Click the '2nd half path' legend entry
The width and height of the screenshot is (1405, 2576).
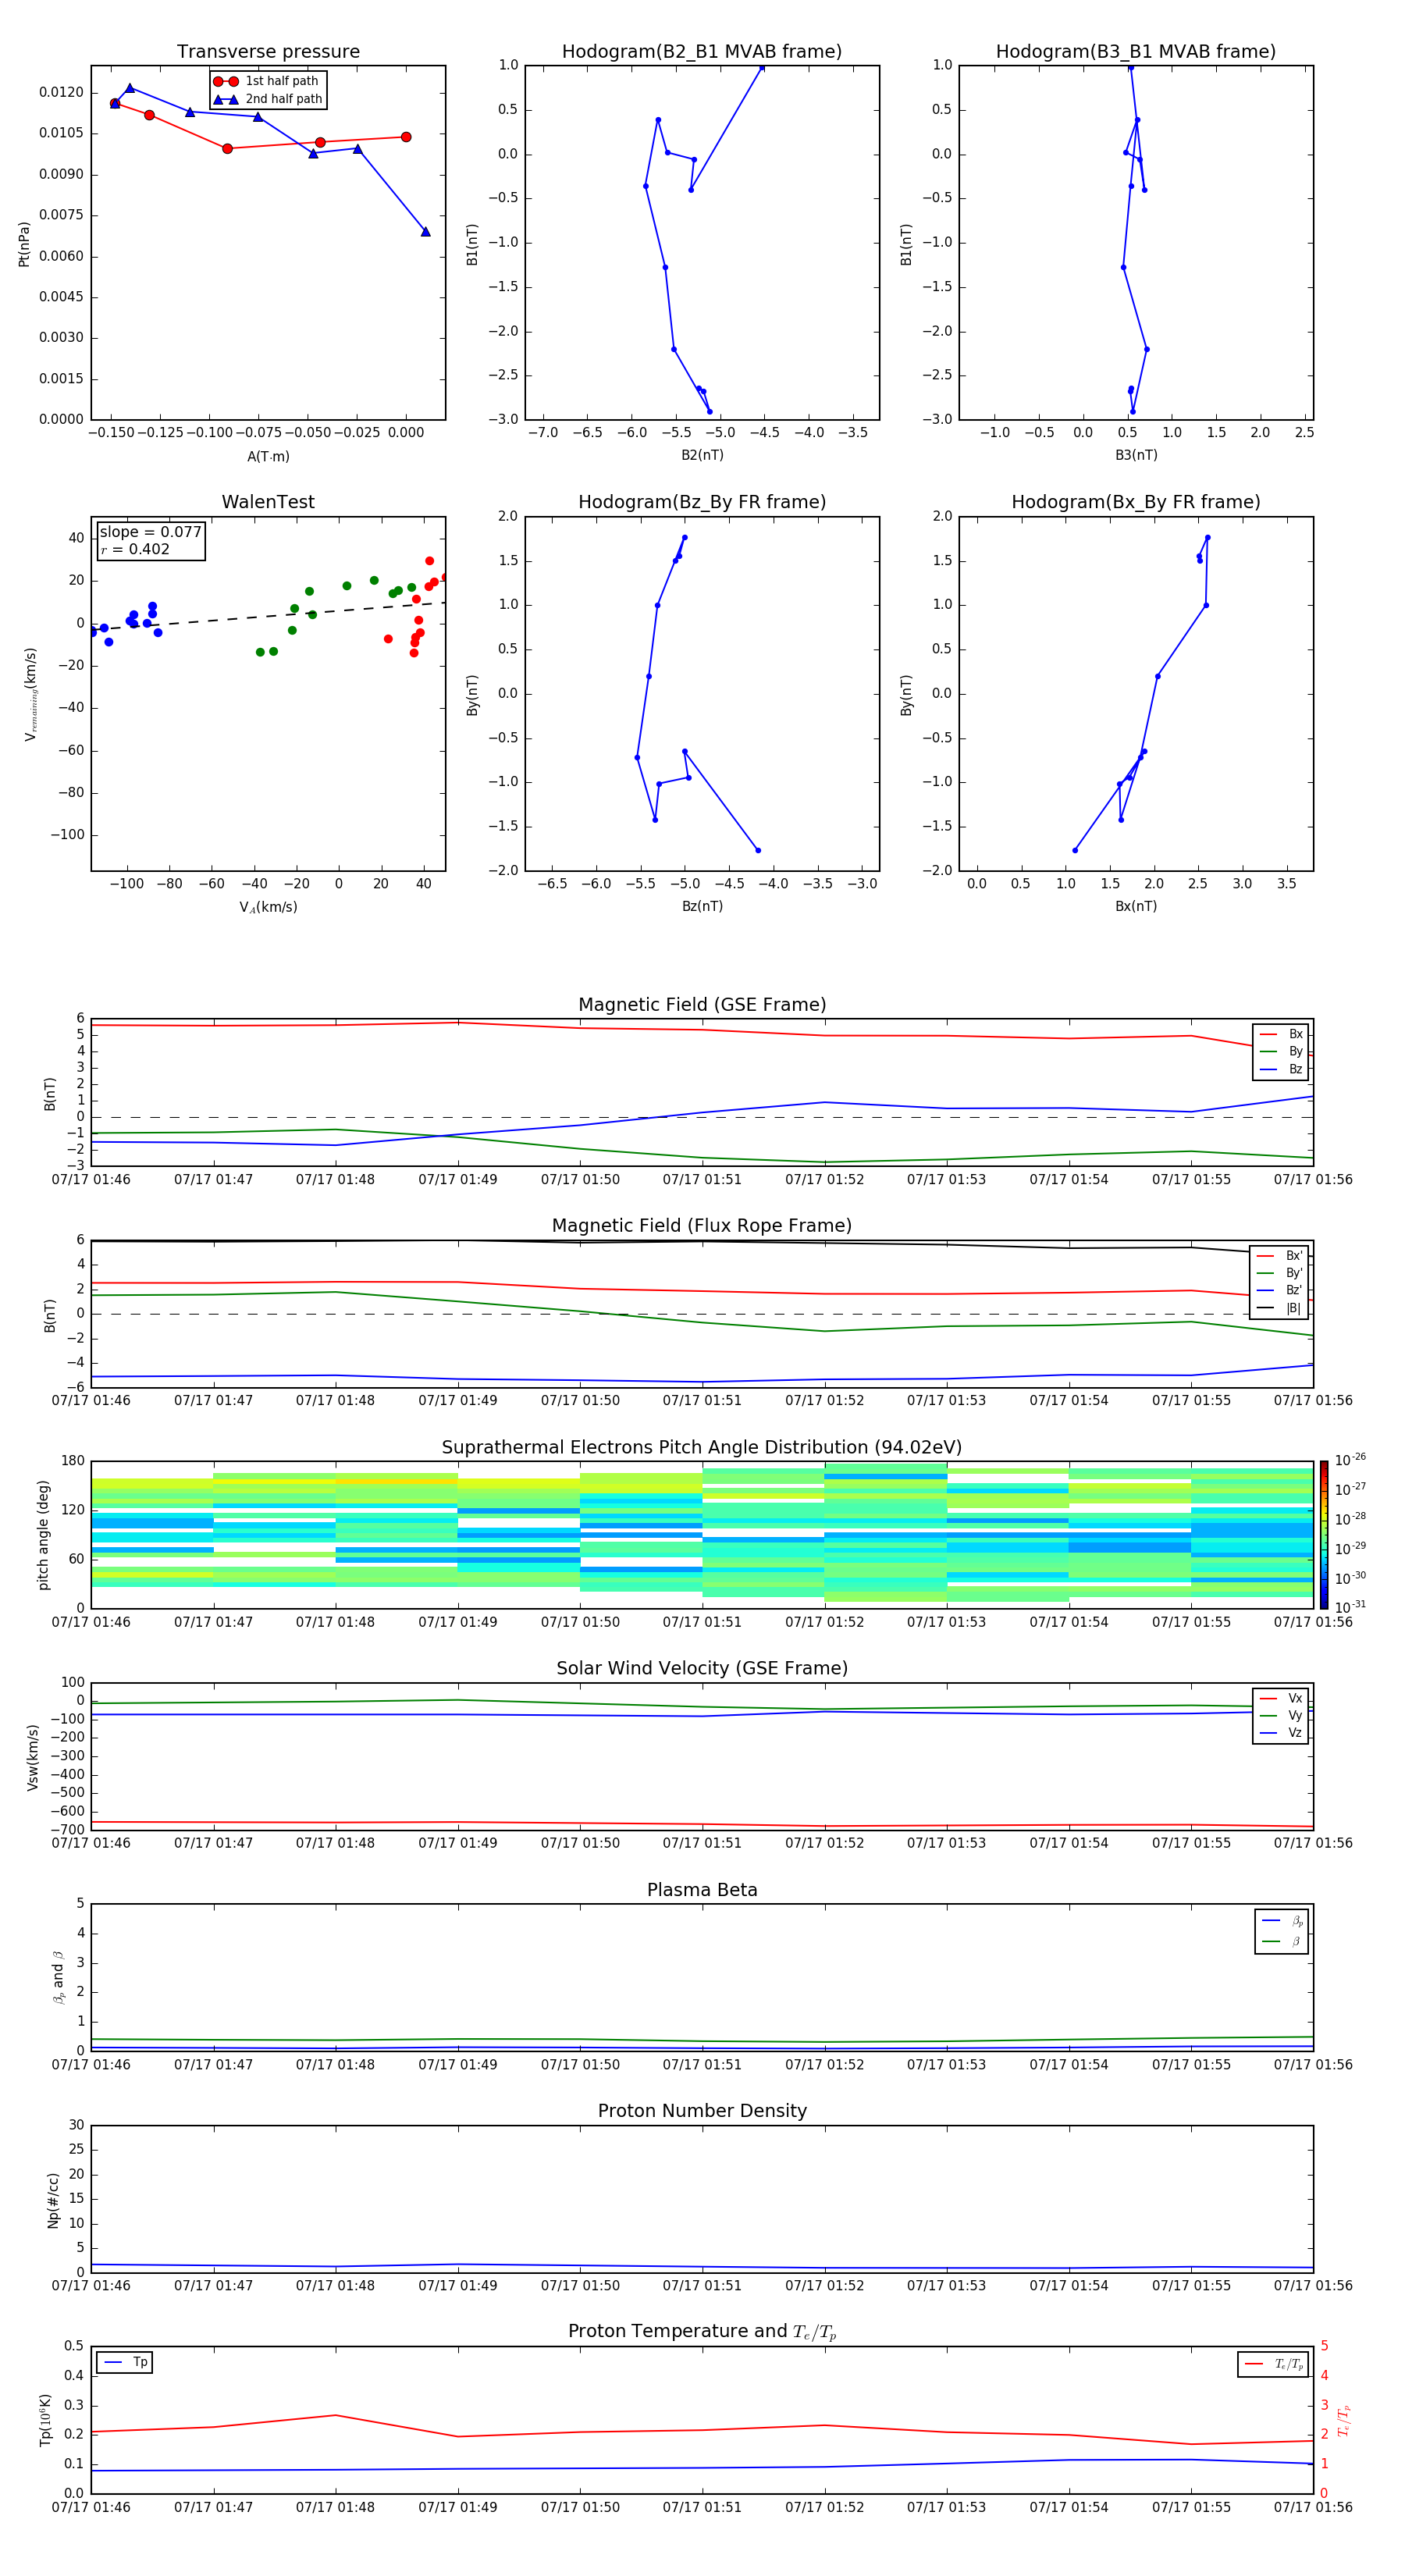267,99
